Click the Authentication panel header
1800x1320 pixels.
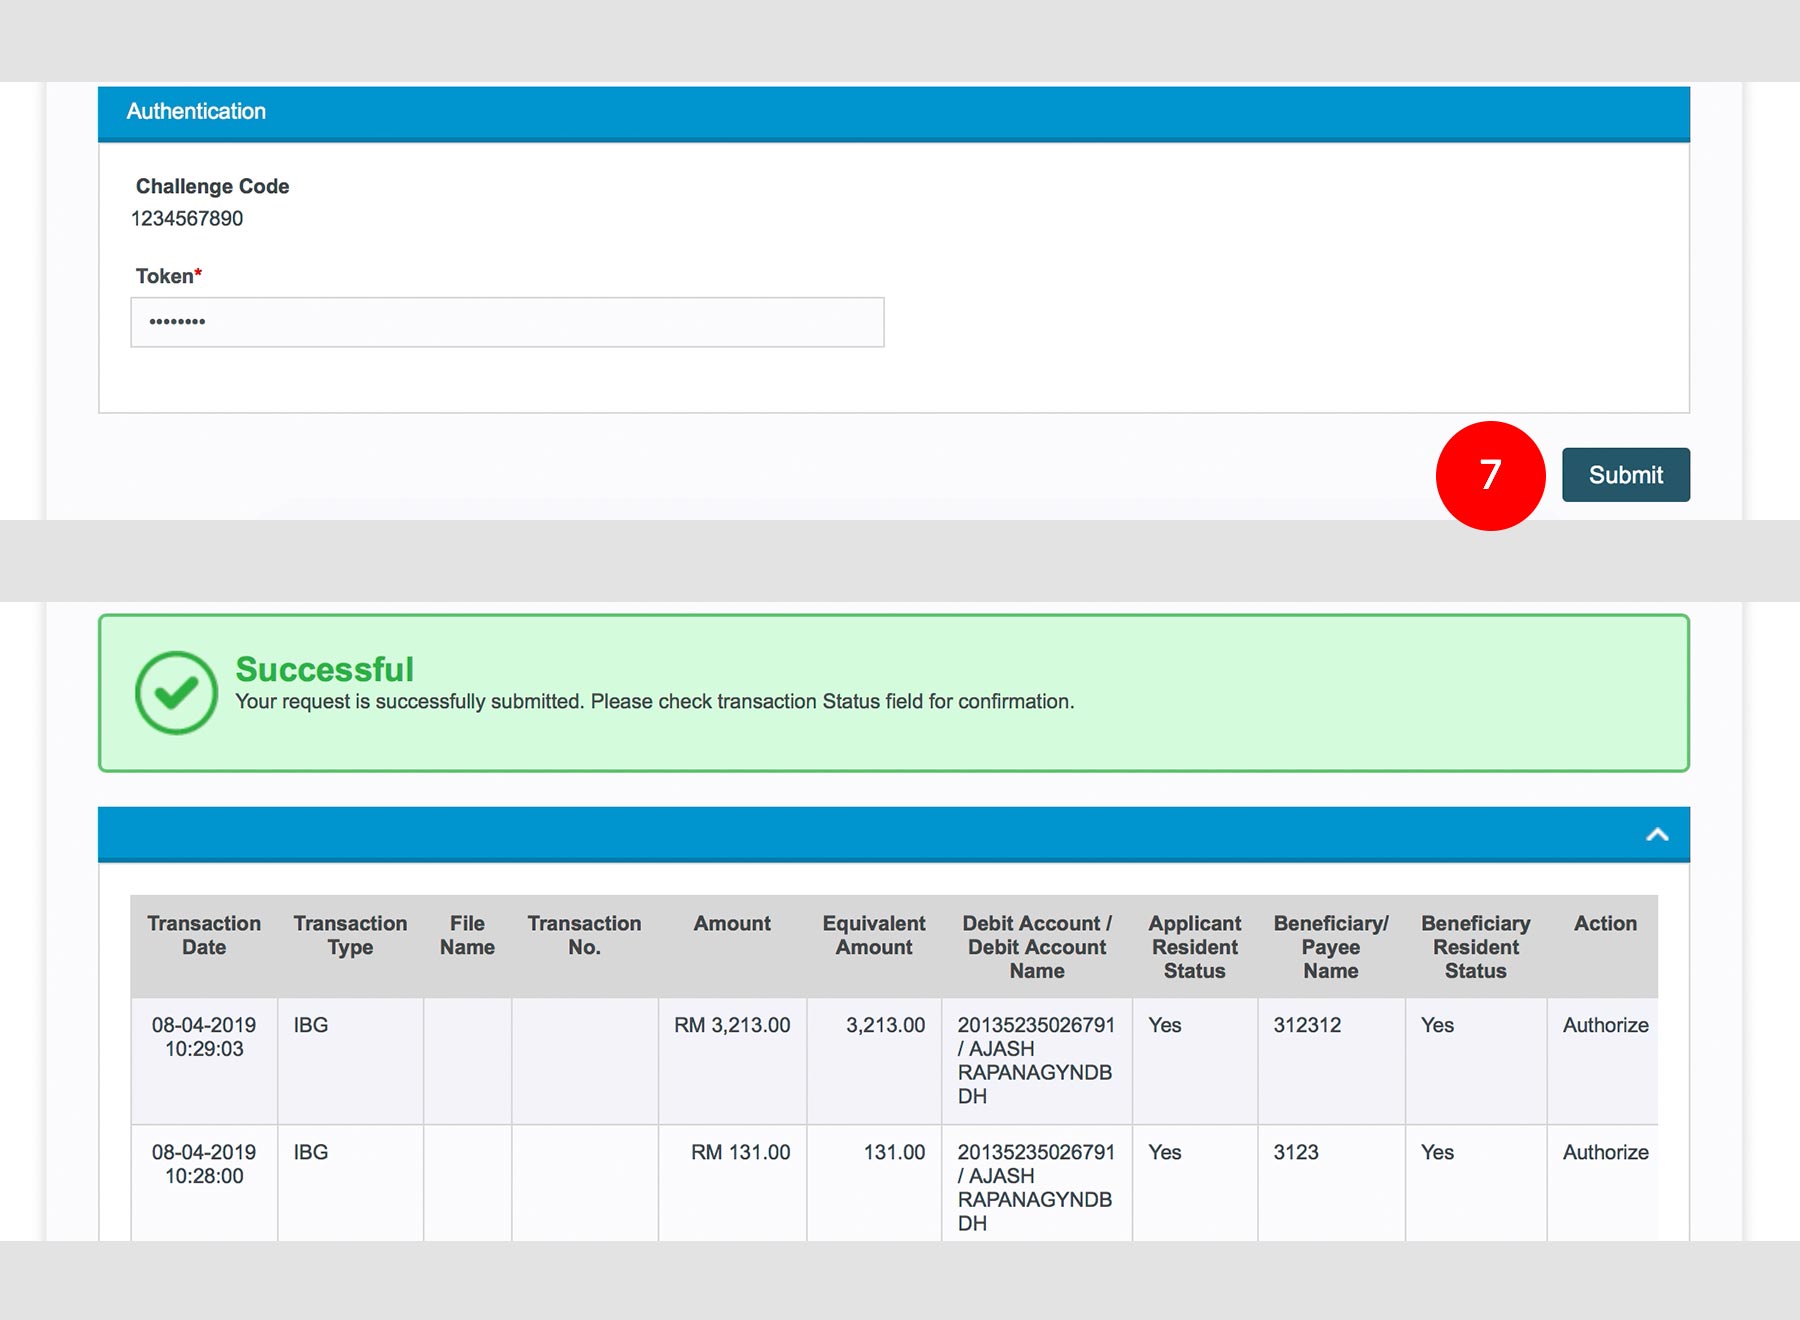pos(893,112)
